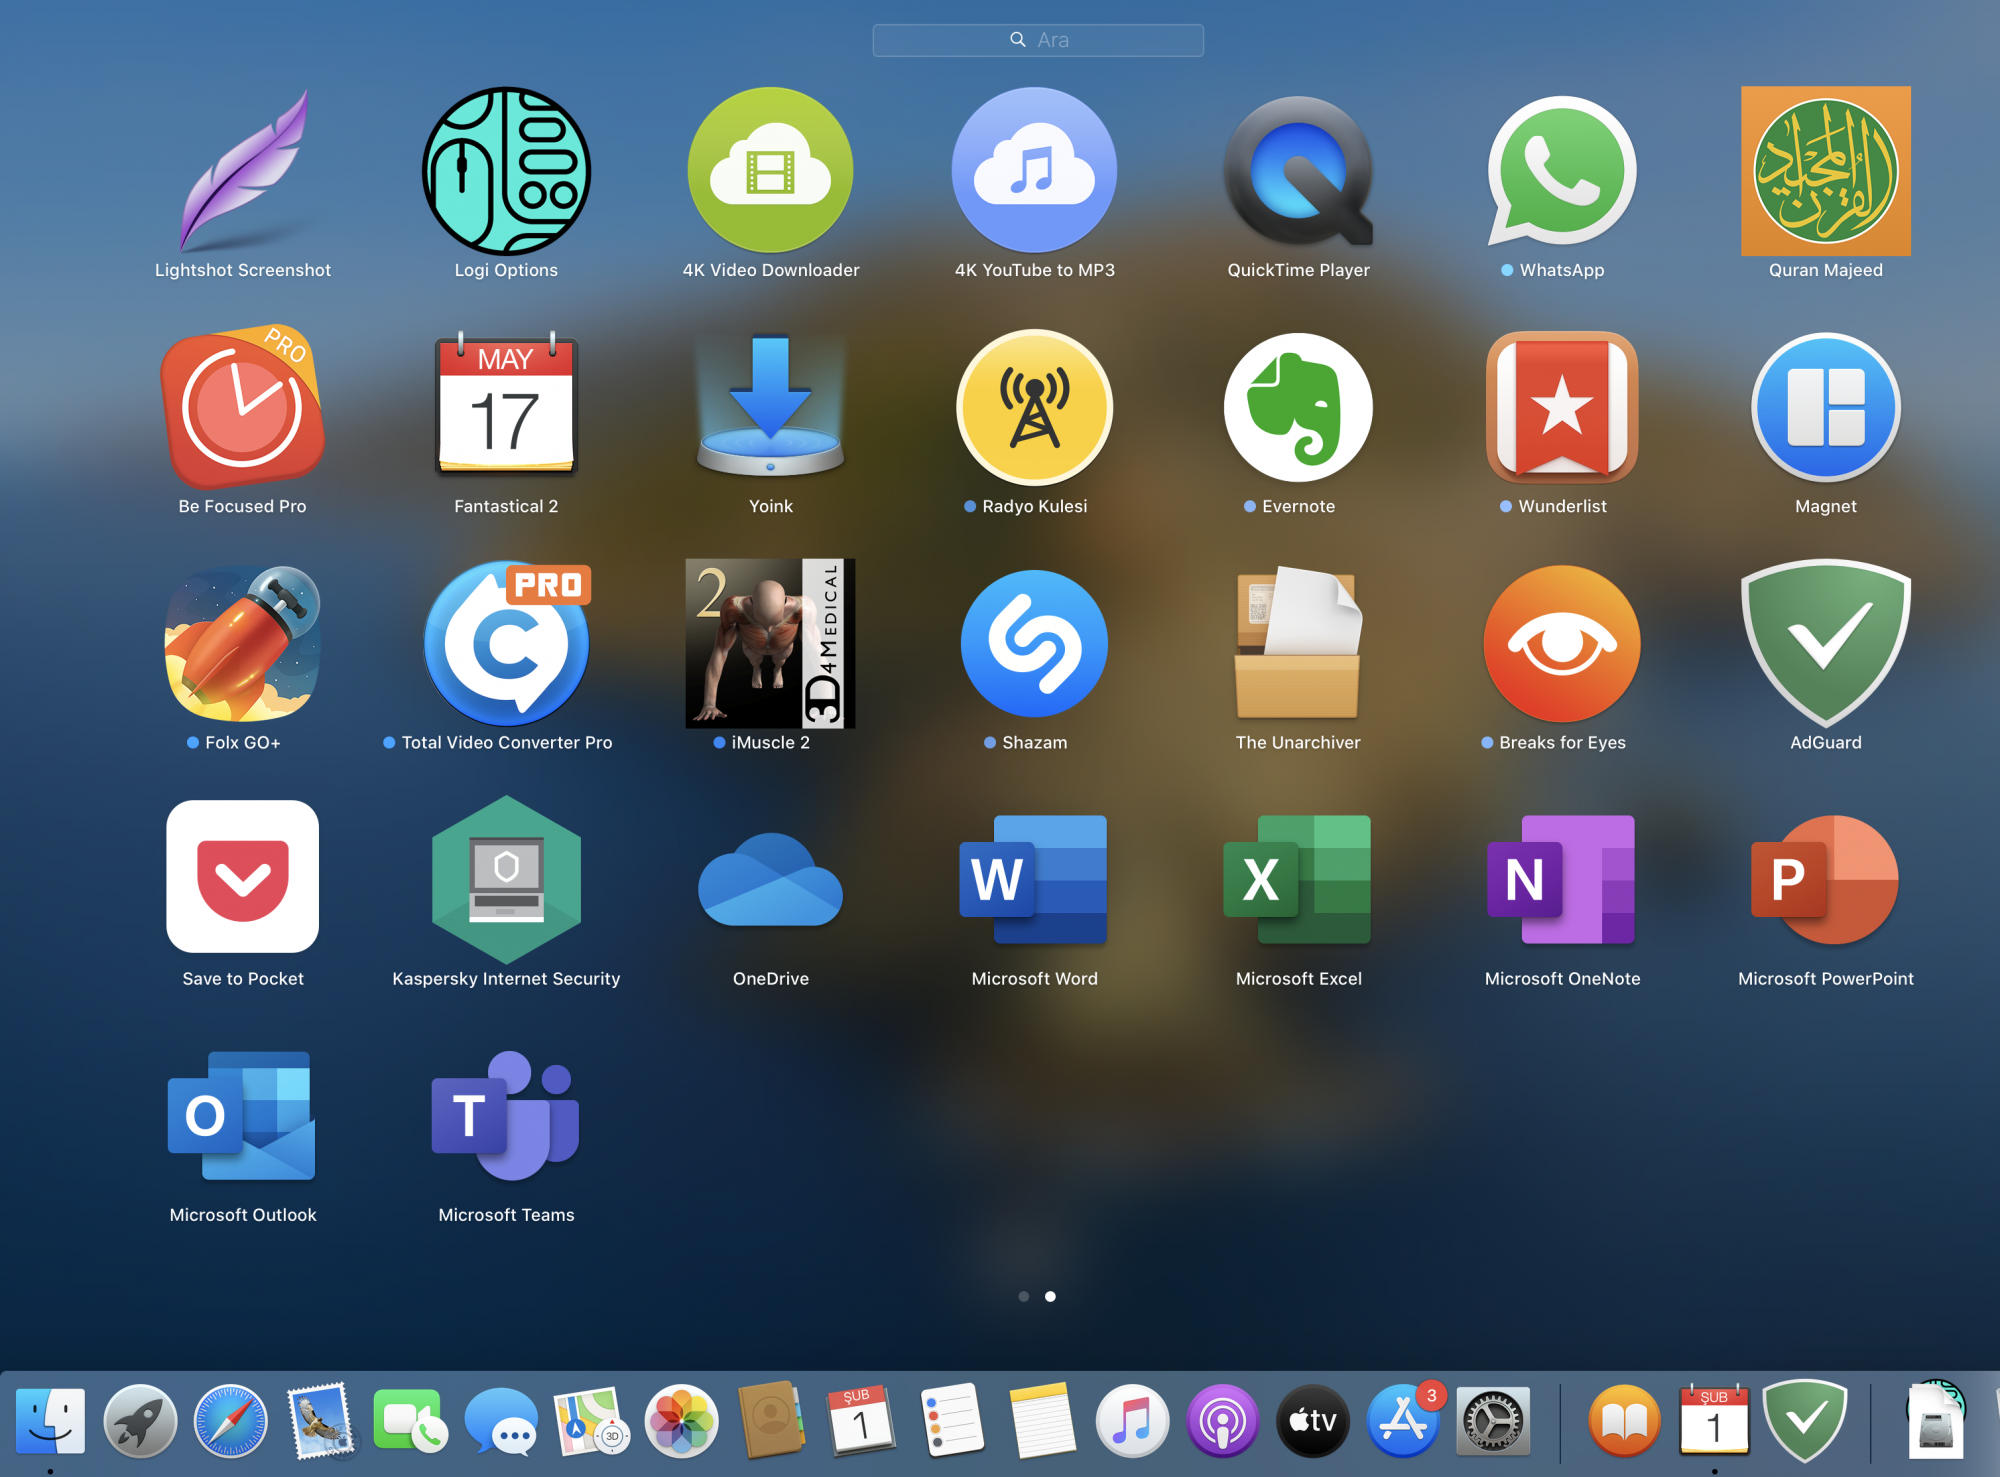Screen dimensions: 2000x1477
Task: Launch Breaks for Eyes
Action: tap(1562, 642)
